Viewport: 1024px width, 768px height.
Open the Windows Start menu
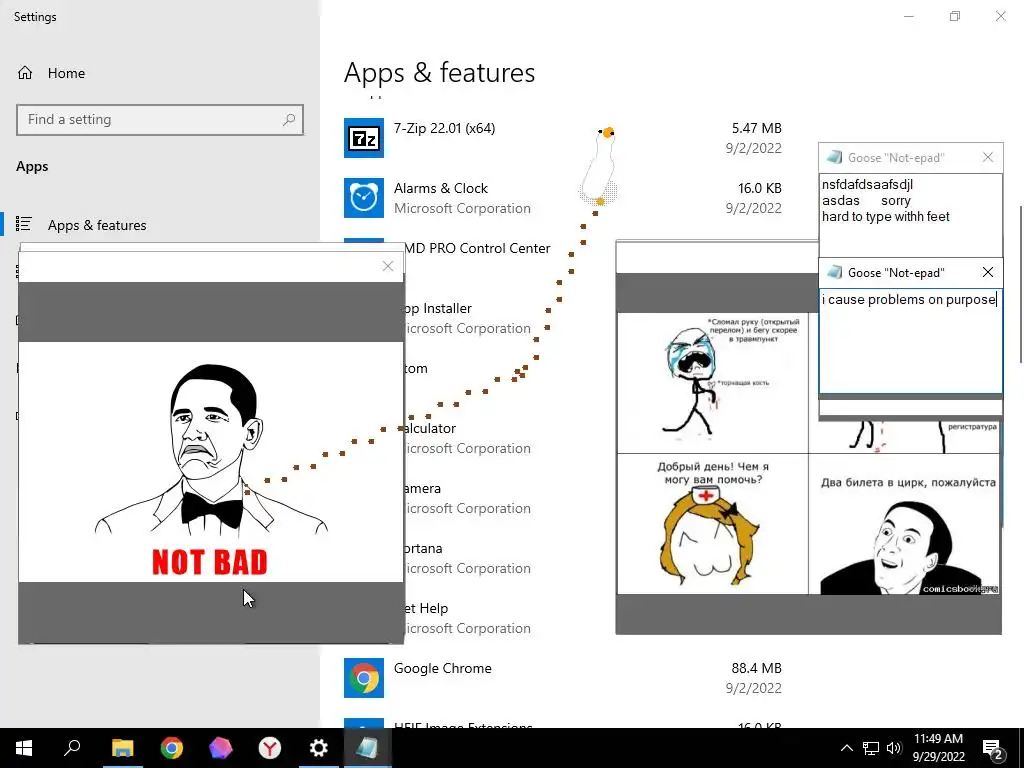[24, 748]
